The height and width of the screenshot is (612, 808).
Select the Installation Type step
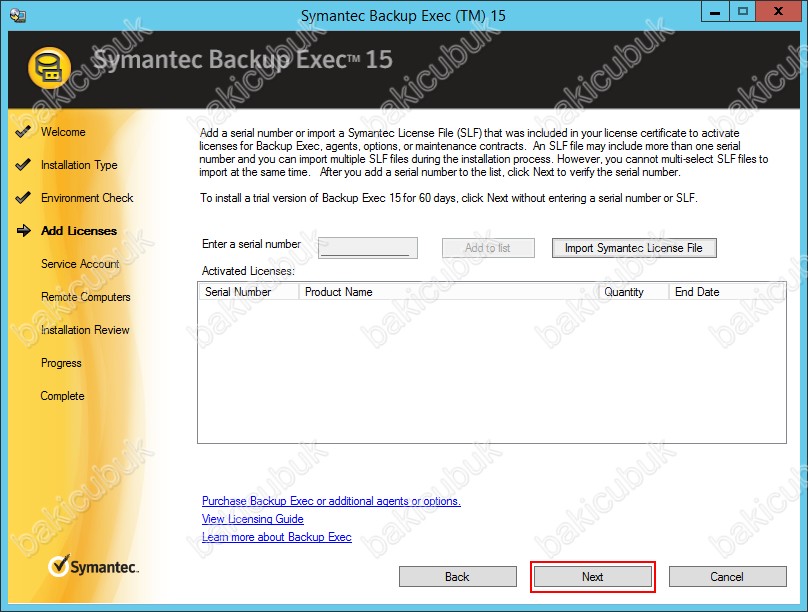pos(79,165)
